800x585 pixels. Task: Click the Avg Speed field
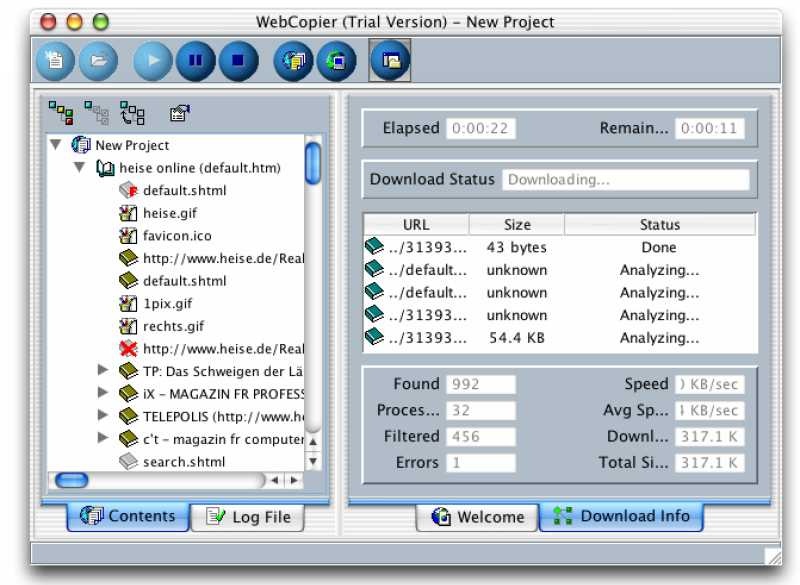point(709,410)
